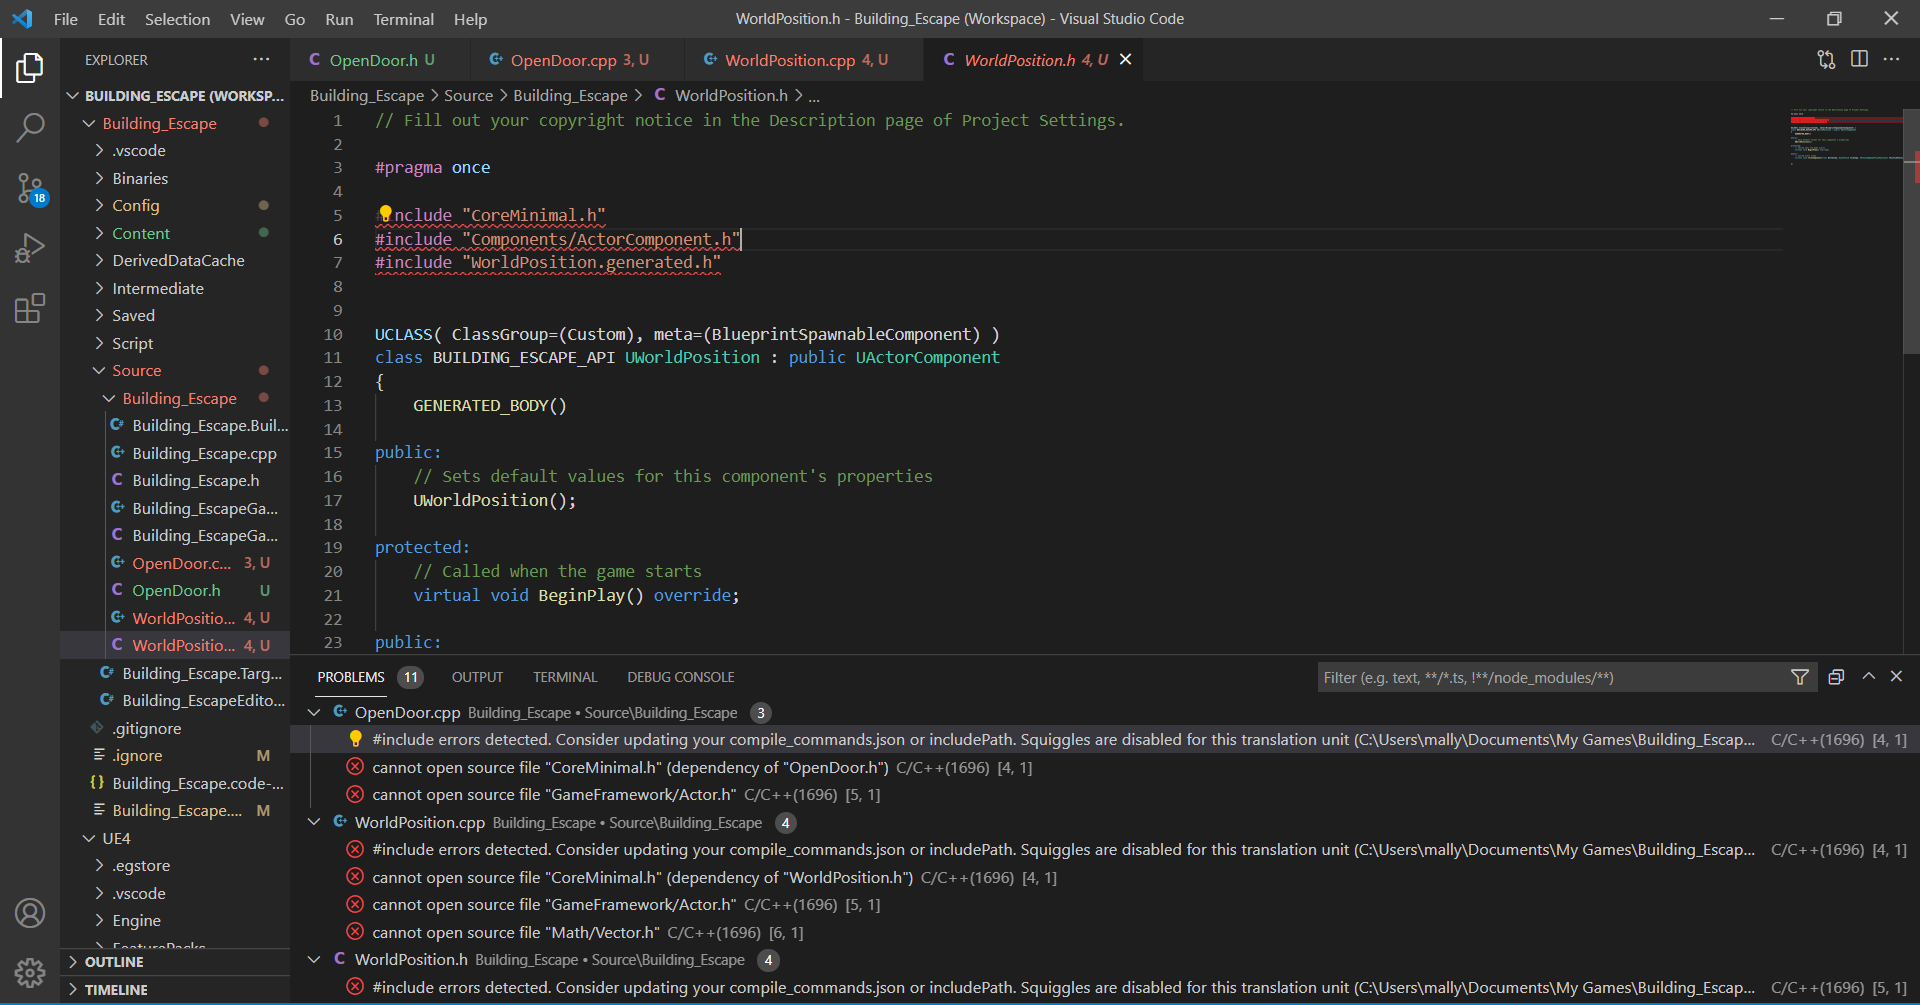1920x1005 pixels.
Task: Open the Source Control view
Action: click(30, 187)
